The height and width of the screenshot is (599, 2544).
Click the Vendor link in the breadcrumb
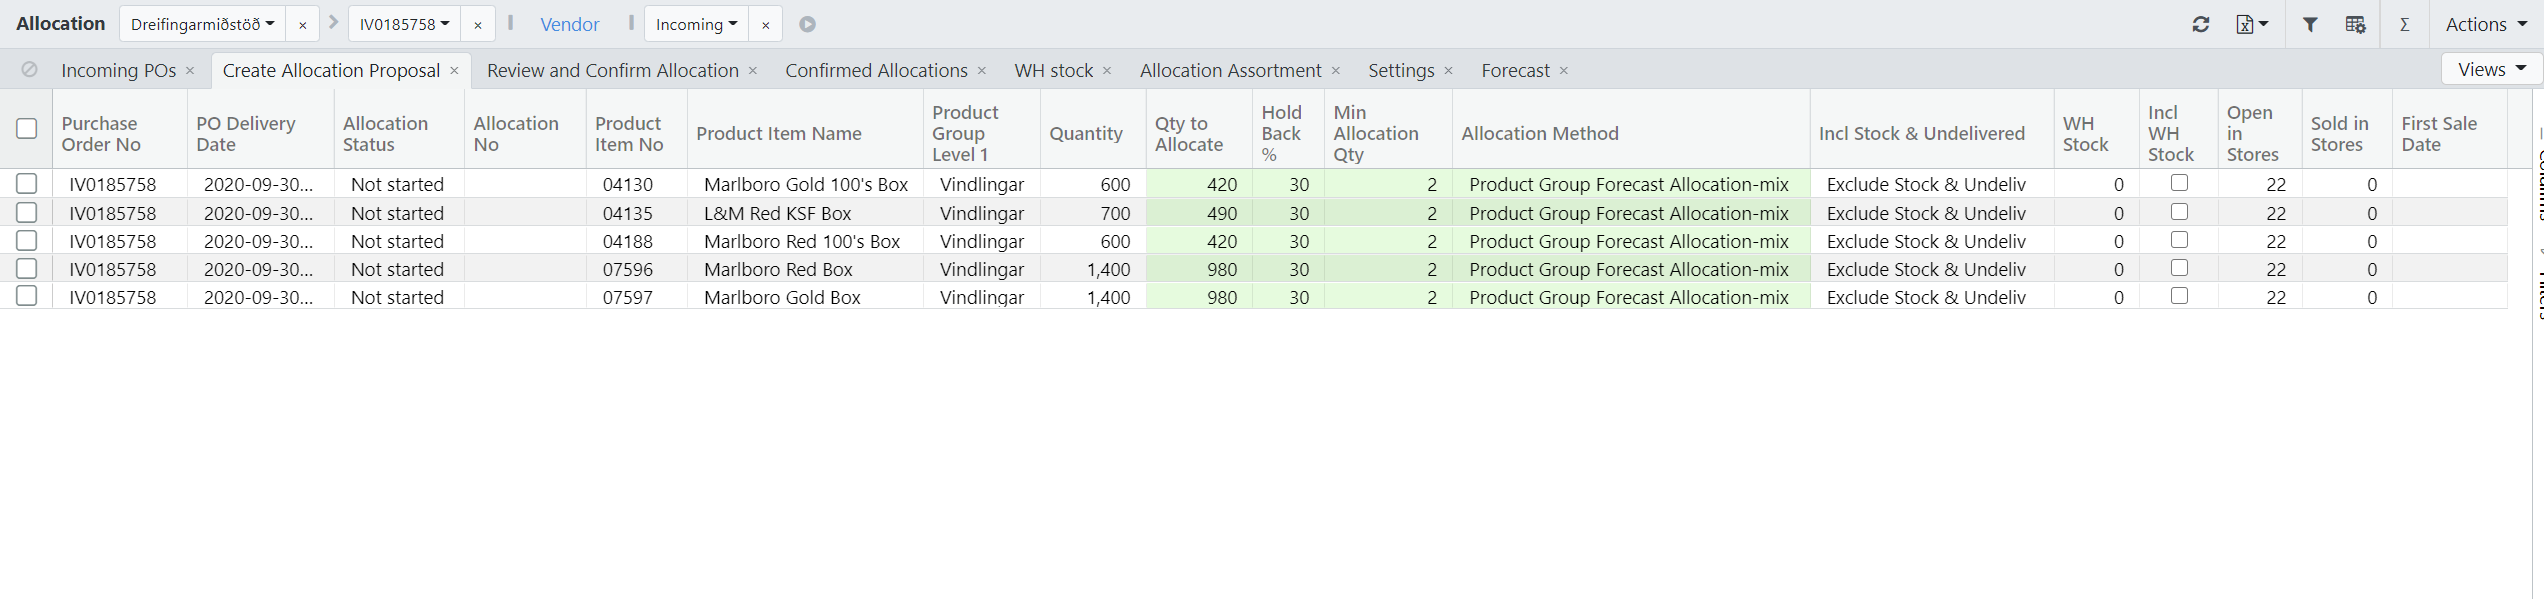click(x=569, y=24)
